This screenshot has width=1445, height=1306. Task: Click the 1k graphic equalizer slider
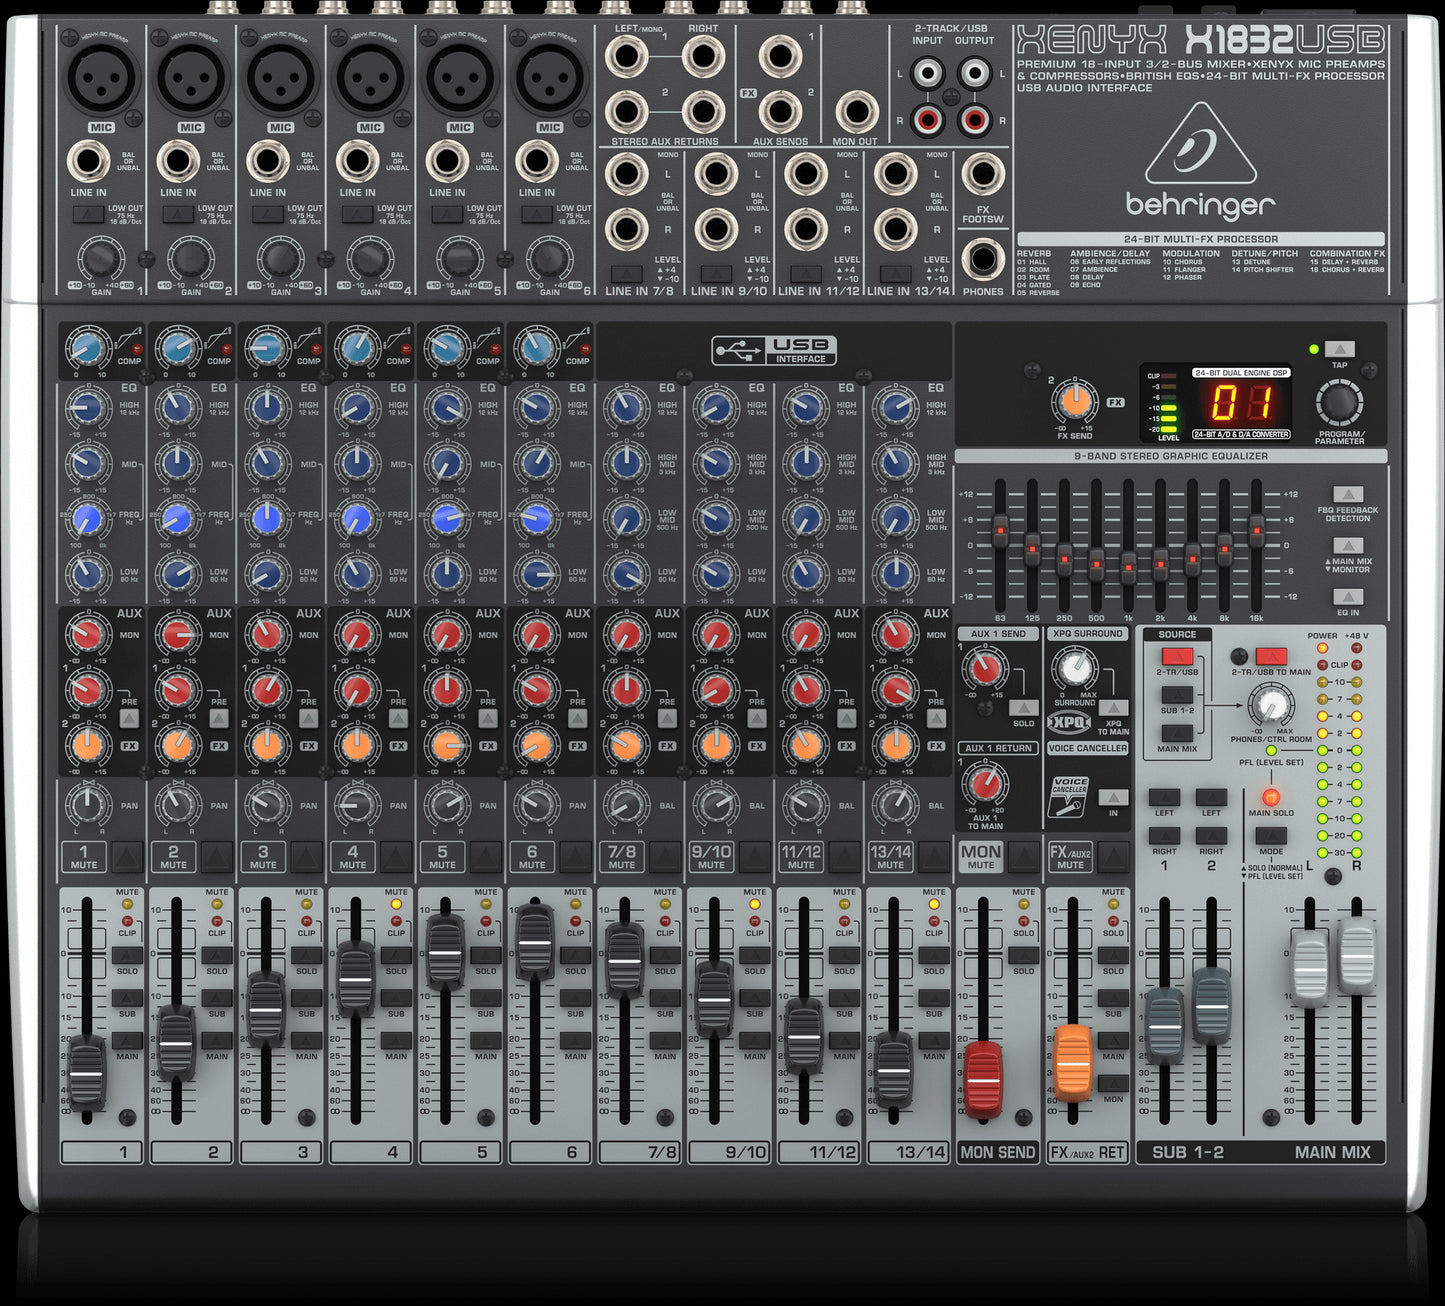tap(1128, 570)
